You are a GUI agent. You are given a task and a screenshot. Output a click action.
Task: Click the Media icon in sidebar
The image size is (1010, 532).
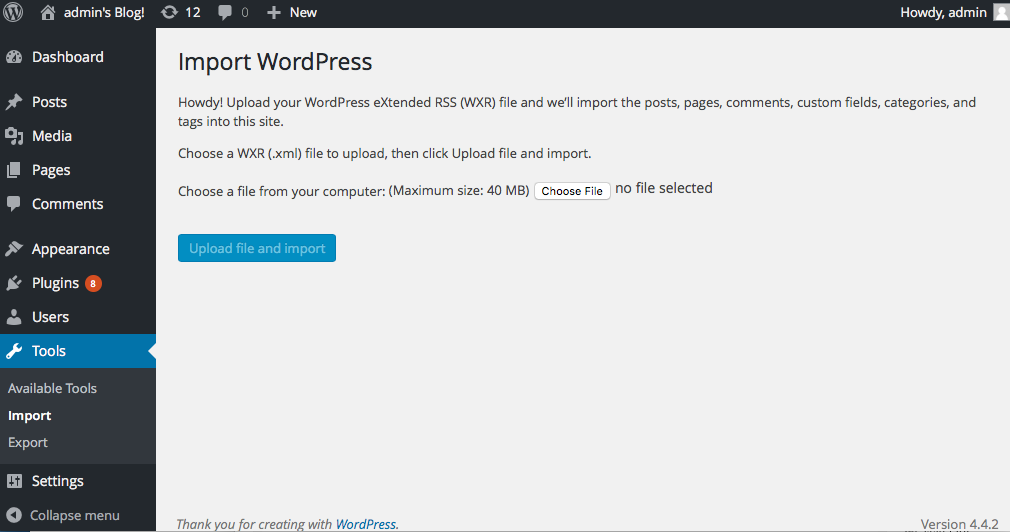point(14,136)
